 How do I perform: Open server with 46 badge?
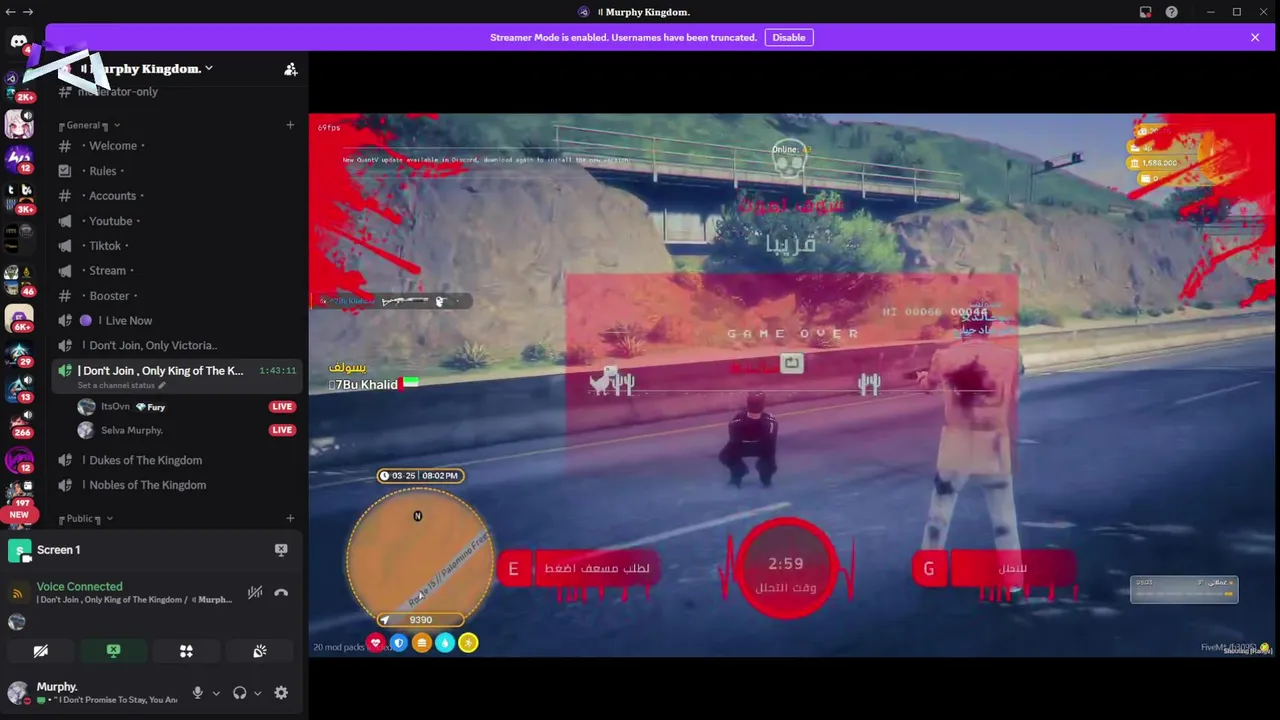tap(19, 280)
